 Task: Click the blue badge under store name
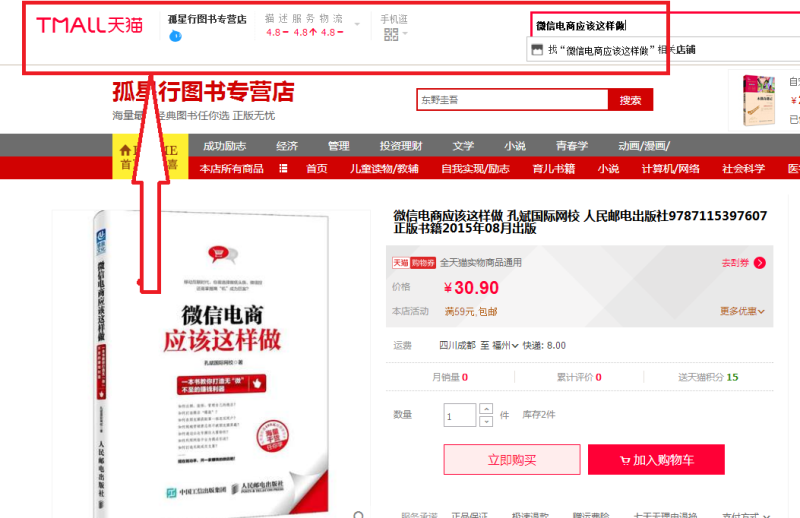point(175,36)
